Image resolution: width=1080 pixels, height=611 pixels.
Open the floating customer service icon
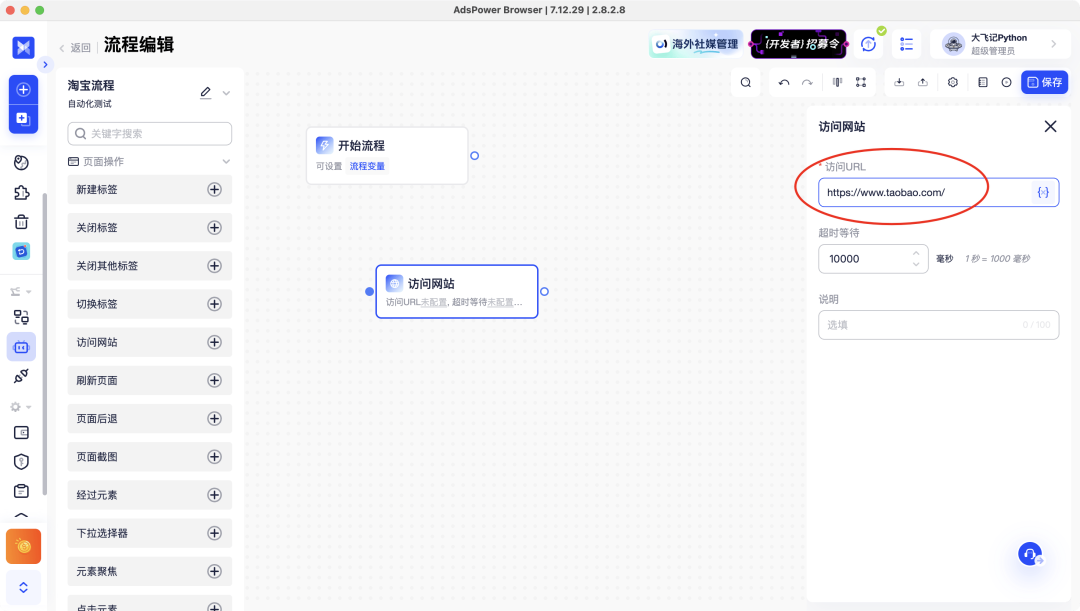1029,554
